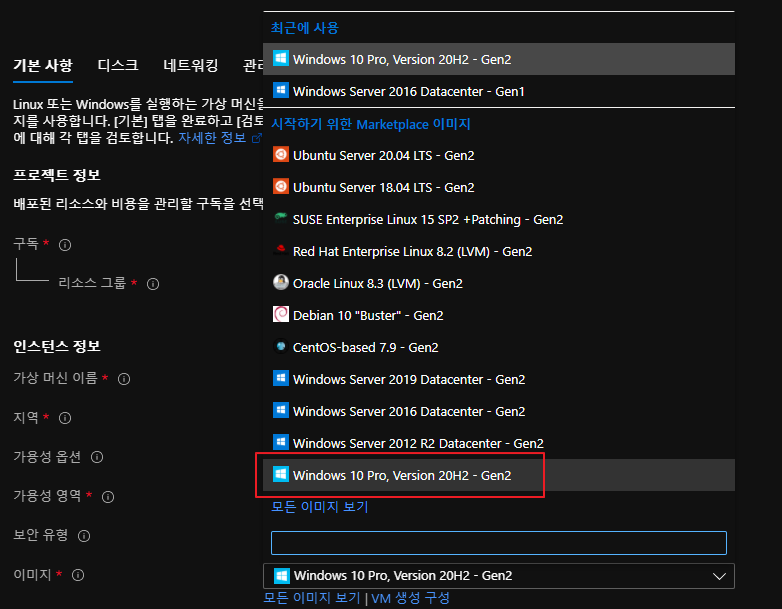This screenshot has height=609, width=782.
Task: Select Windows Server 2019 Datacenter - Gen2
Action: coord(499,379)
